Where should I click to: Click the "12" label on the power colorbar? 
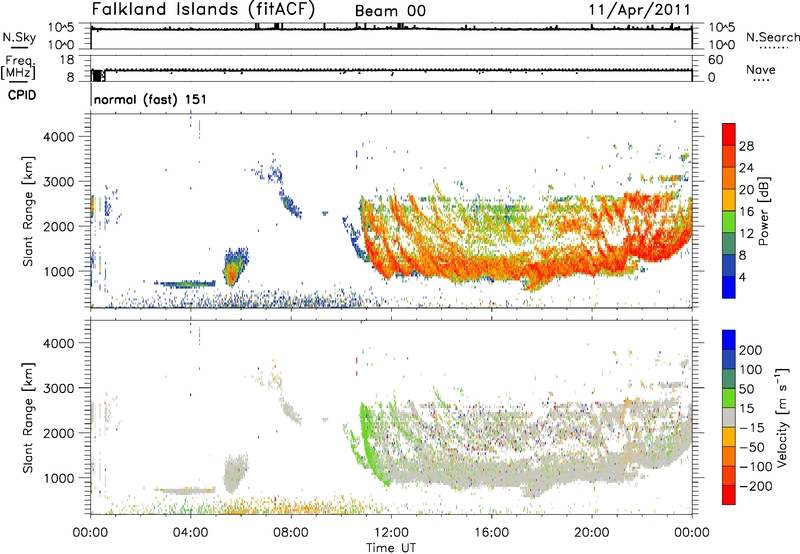click(x=746, y=234)
